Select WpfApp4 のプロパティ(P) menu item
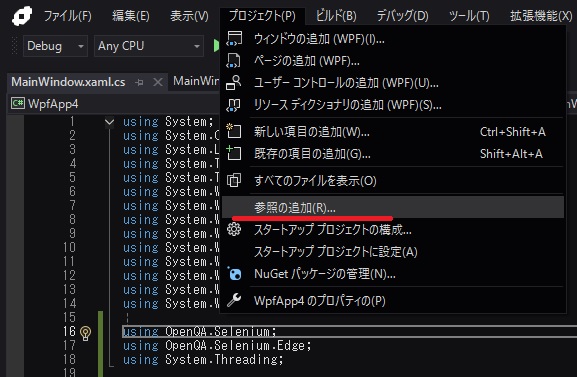 pyautogui.click(x=393, y=301)
